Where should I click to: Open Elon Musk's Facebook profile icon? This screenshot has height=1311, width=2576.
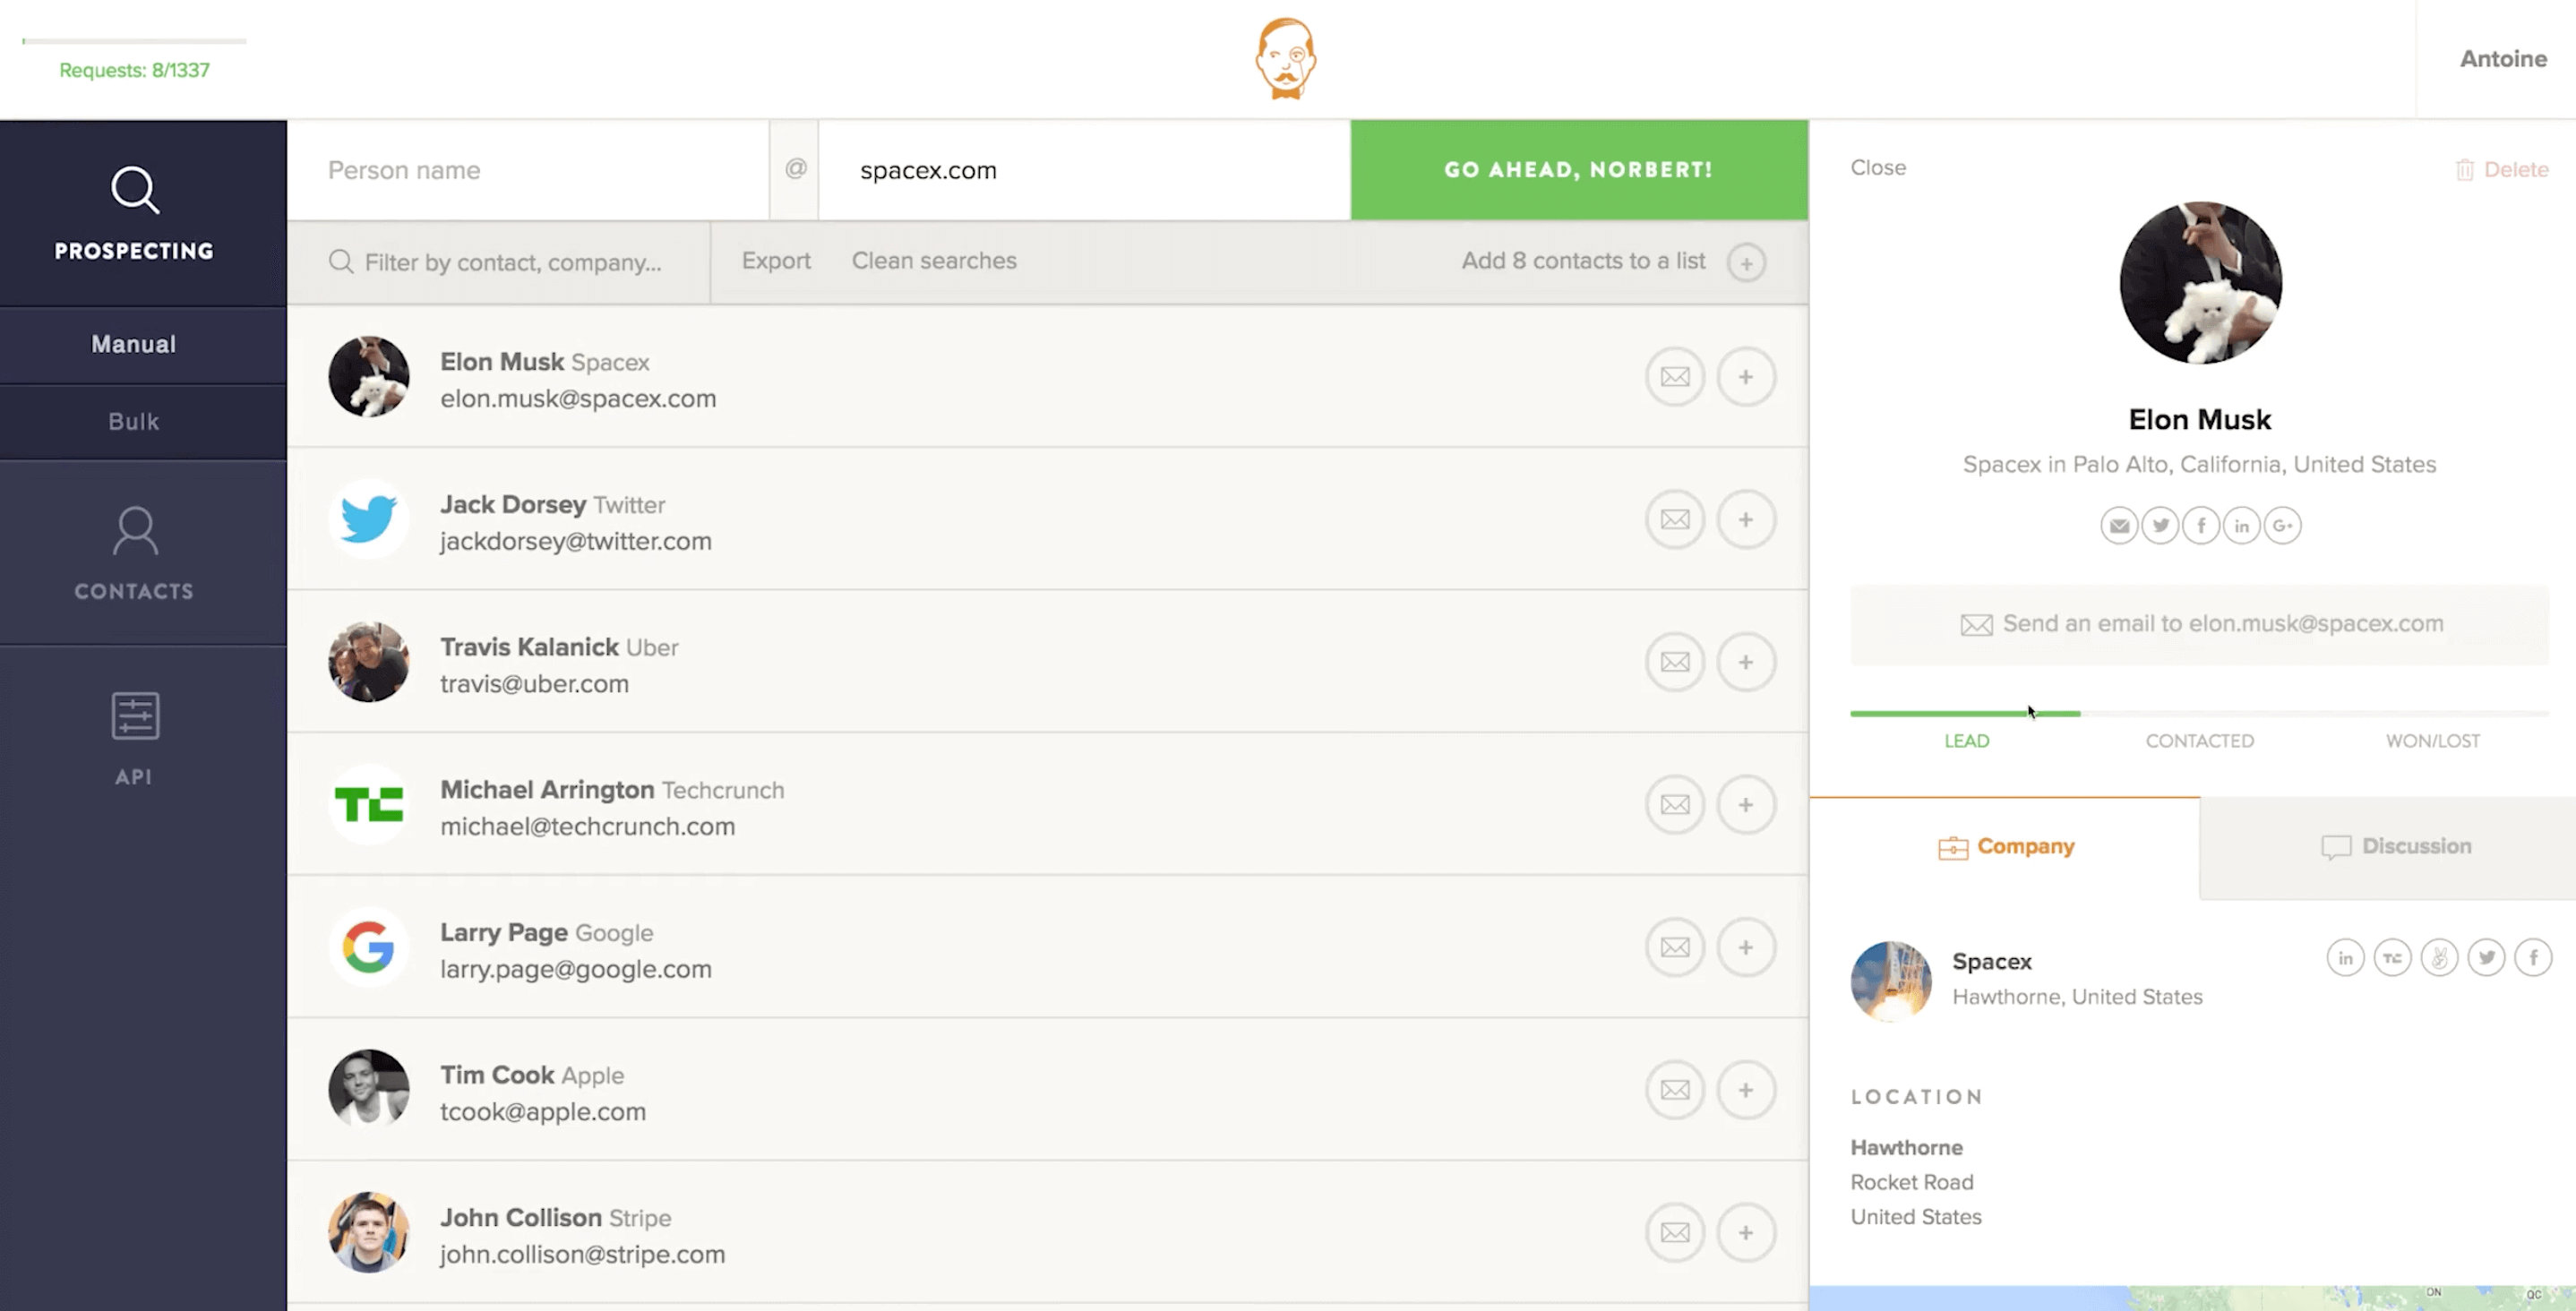coord(2201,526)
